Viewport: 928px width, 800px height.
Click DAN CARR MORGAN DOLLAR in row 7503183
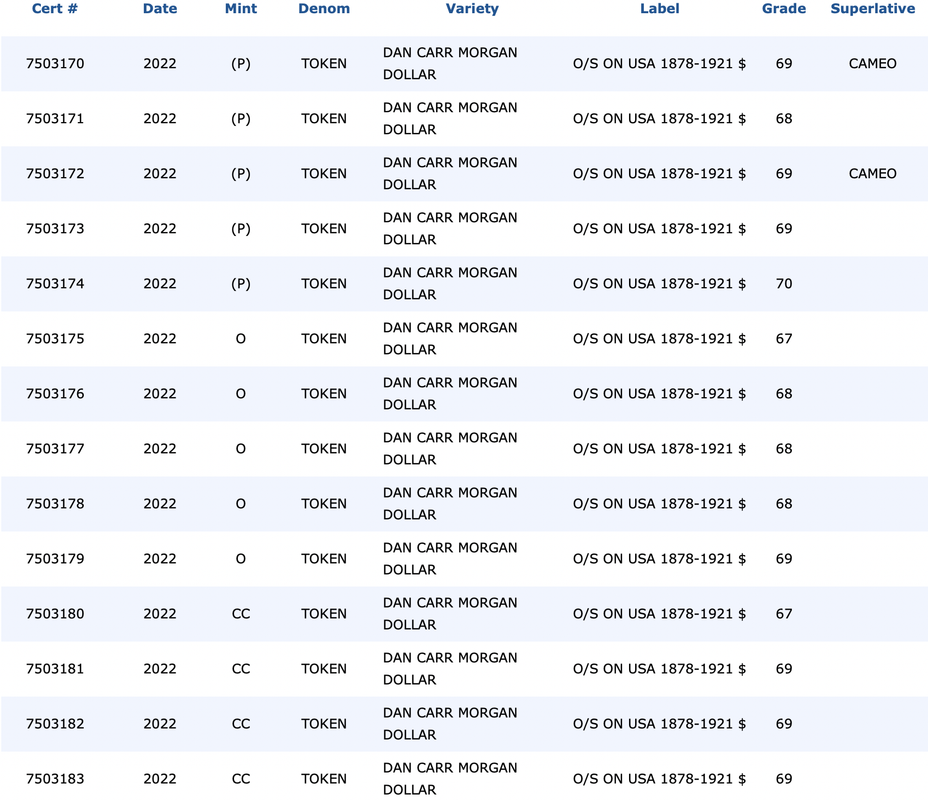click(450, 779)
